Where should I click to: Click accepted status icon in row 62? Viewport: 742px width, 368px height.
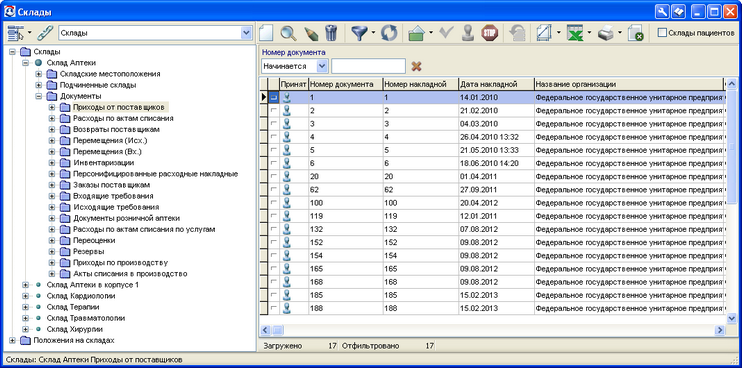(286, 190)
